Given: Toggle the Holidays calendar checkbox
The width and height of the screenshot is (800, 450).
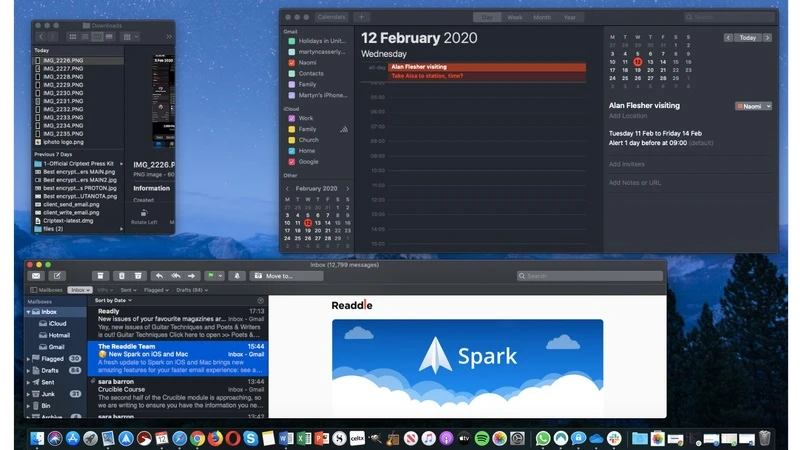Looking at the screenshot, I should tap(291, 40).
